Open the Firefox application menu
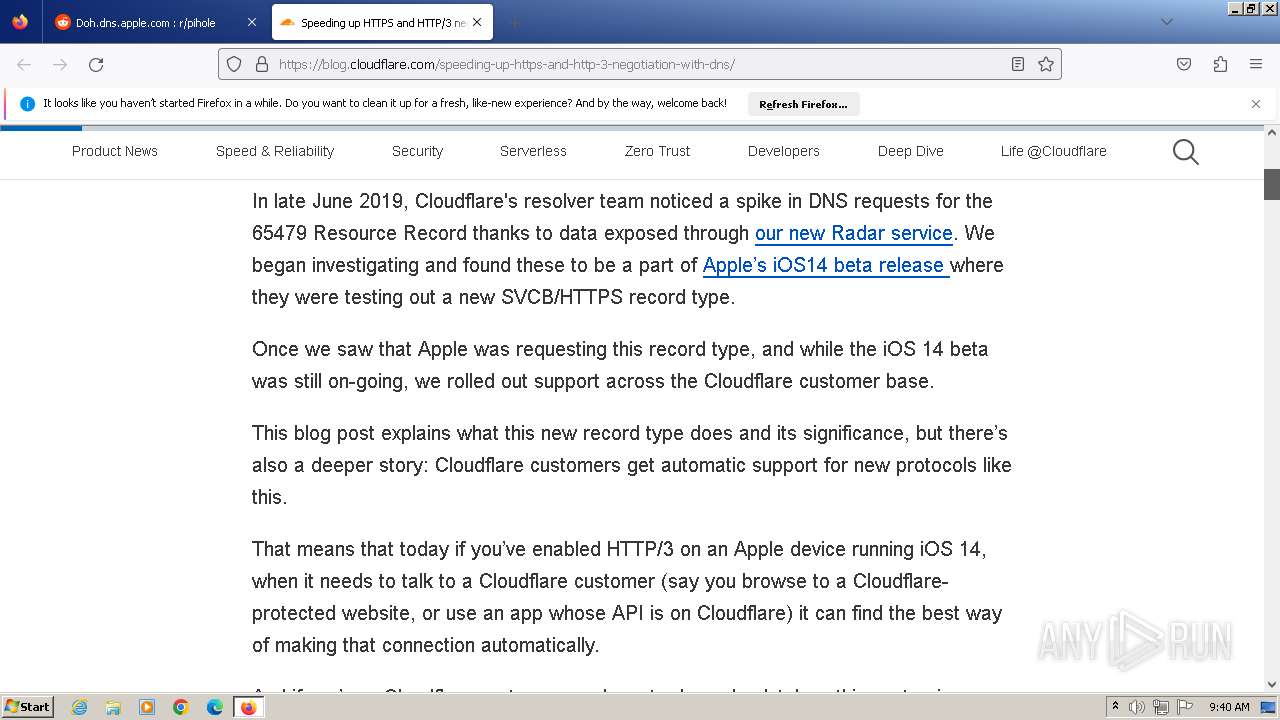This screenshot has height=720, width=1280. (x=1256, y=64)
